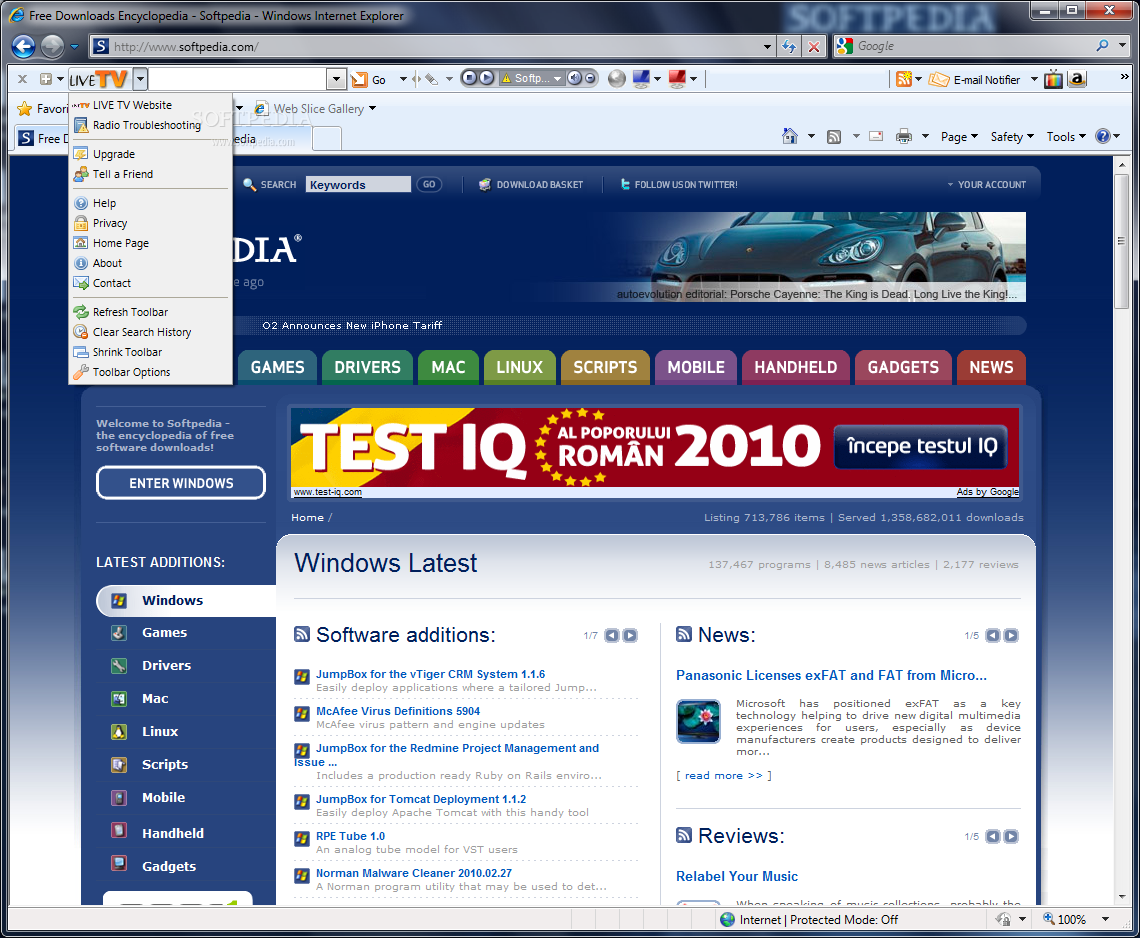Open the E-mail Notifier

point(975,79)
